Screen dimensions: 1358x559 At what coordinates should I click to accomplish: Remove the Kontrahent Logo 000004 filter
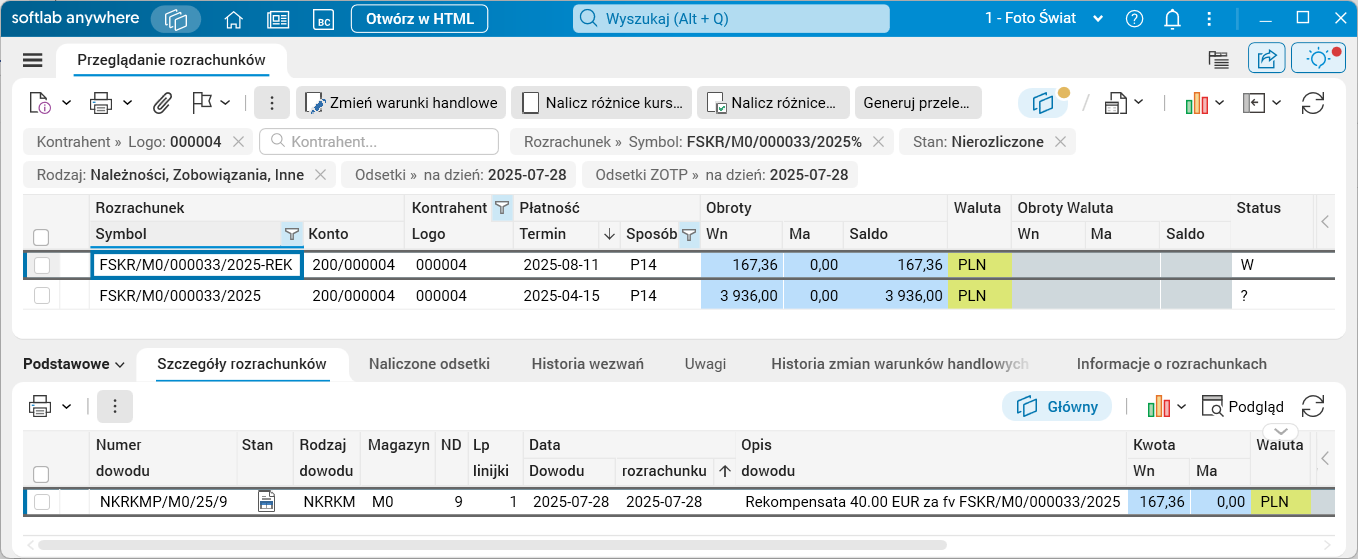(238, 142)
